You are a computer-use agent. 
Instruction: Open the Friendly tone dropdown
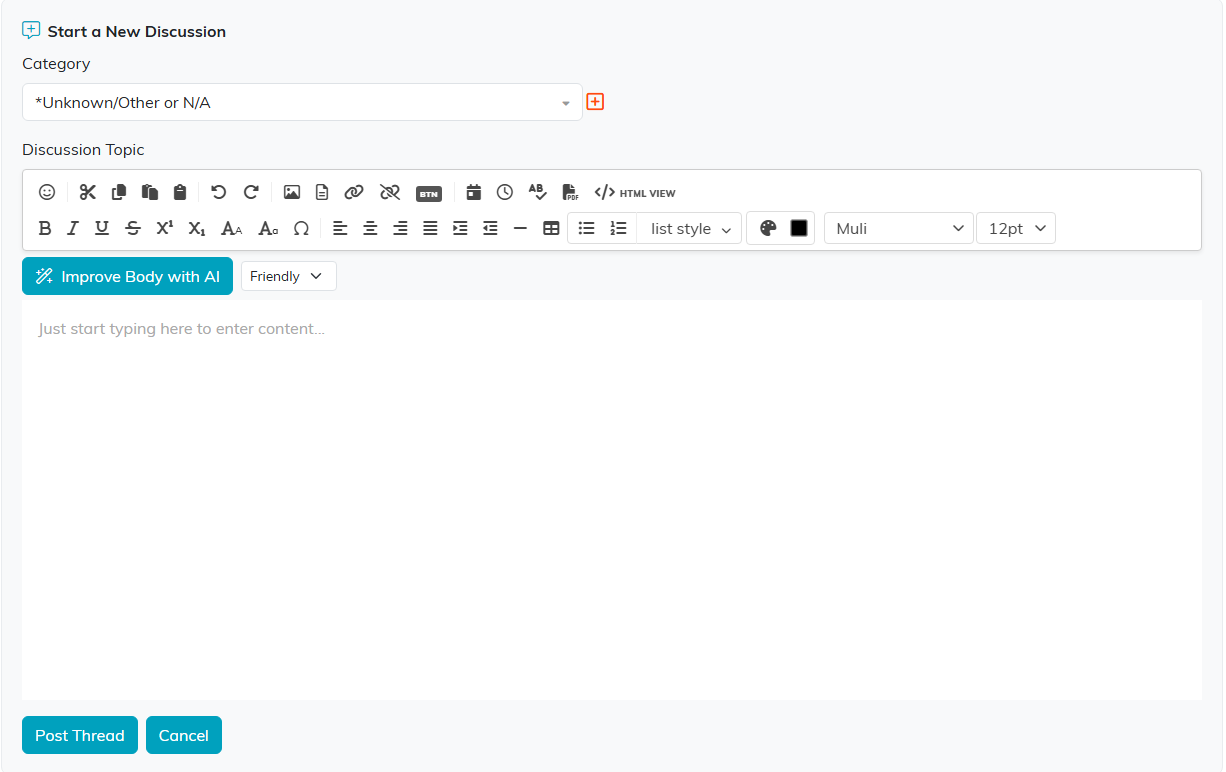pyautogui.click(x=289, y=276)
